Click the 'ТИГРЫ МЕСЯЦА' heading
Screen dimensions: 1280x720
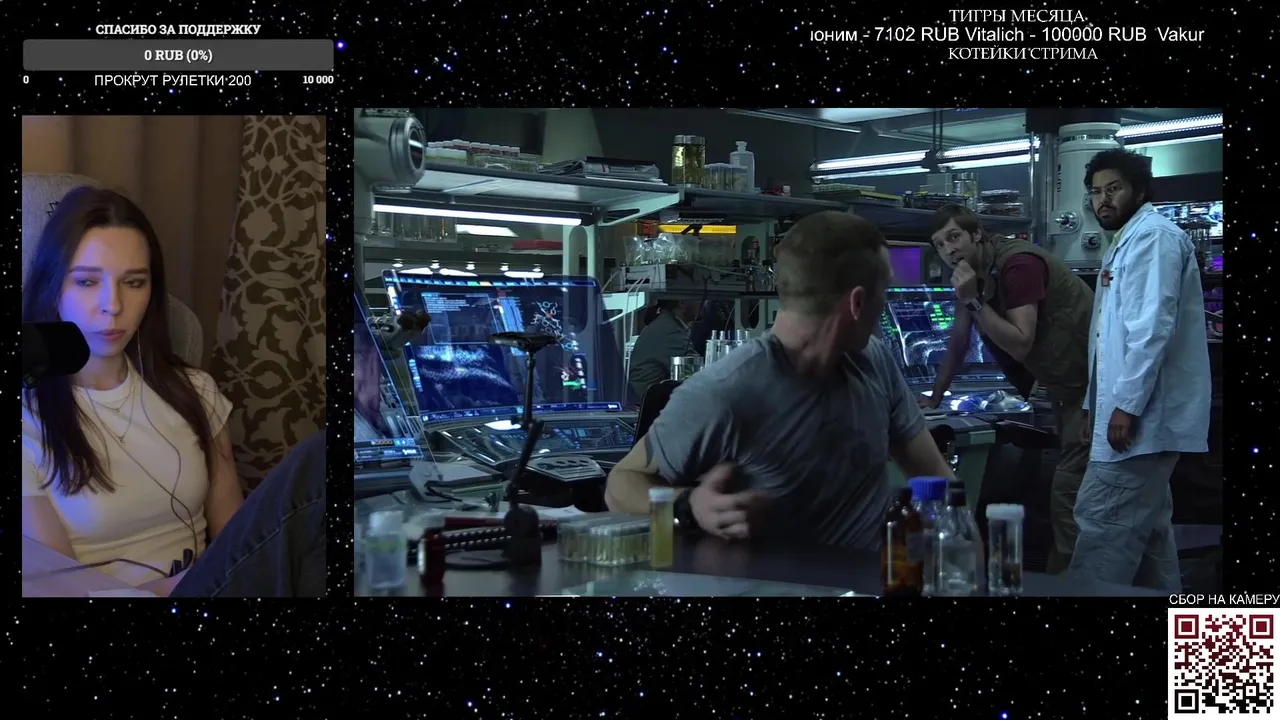click(1017, 16)
